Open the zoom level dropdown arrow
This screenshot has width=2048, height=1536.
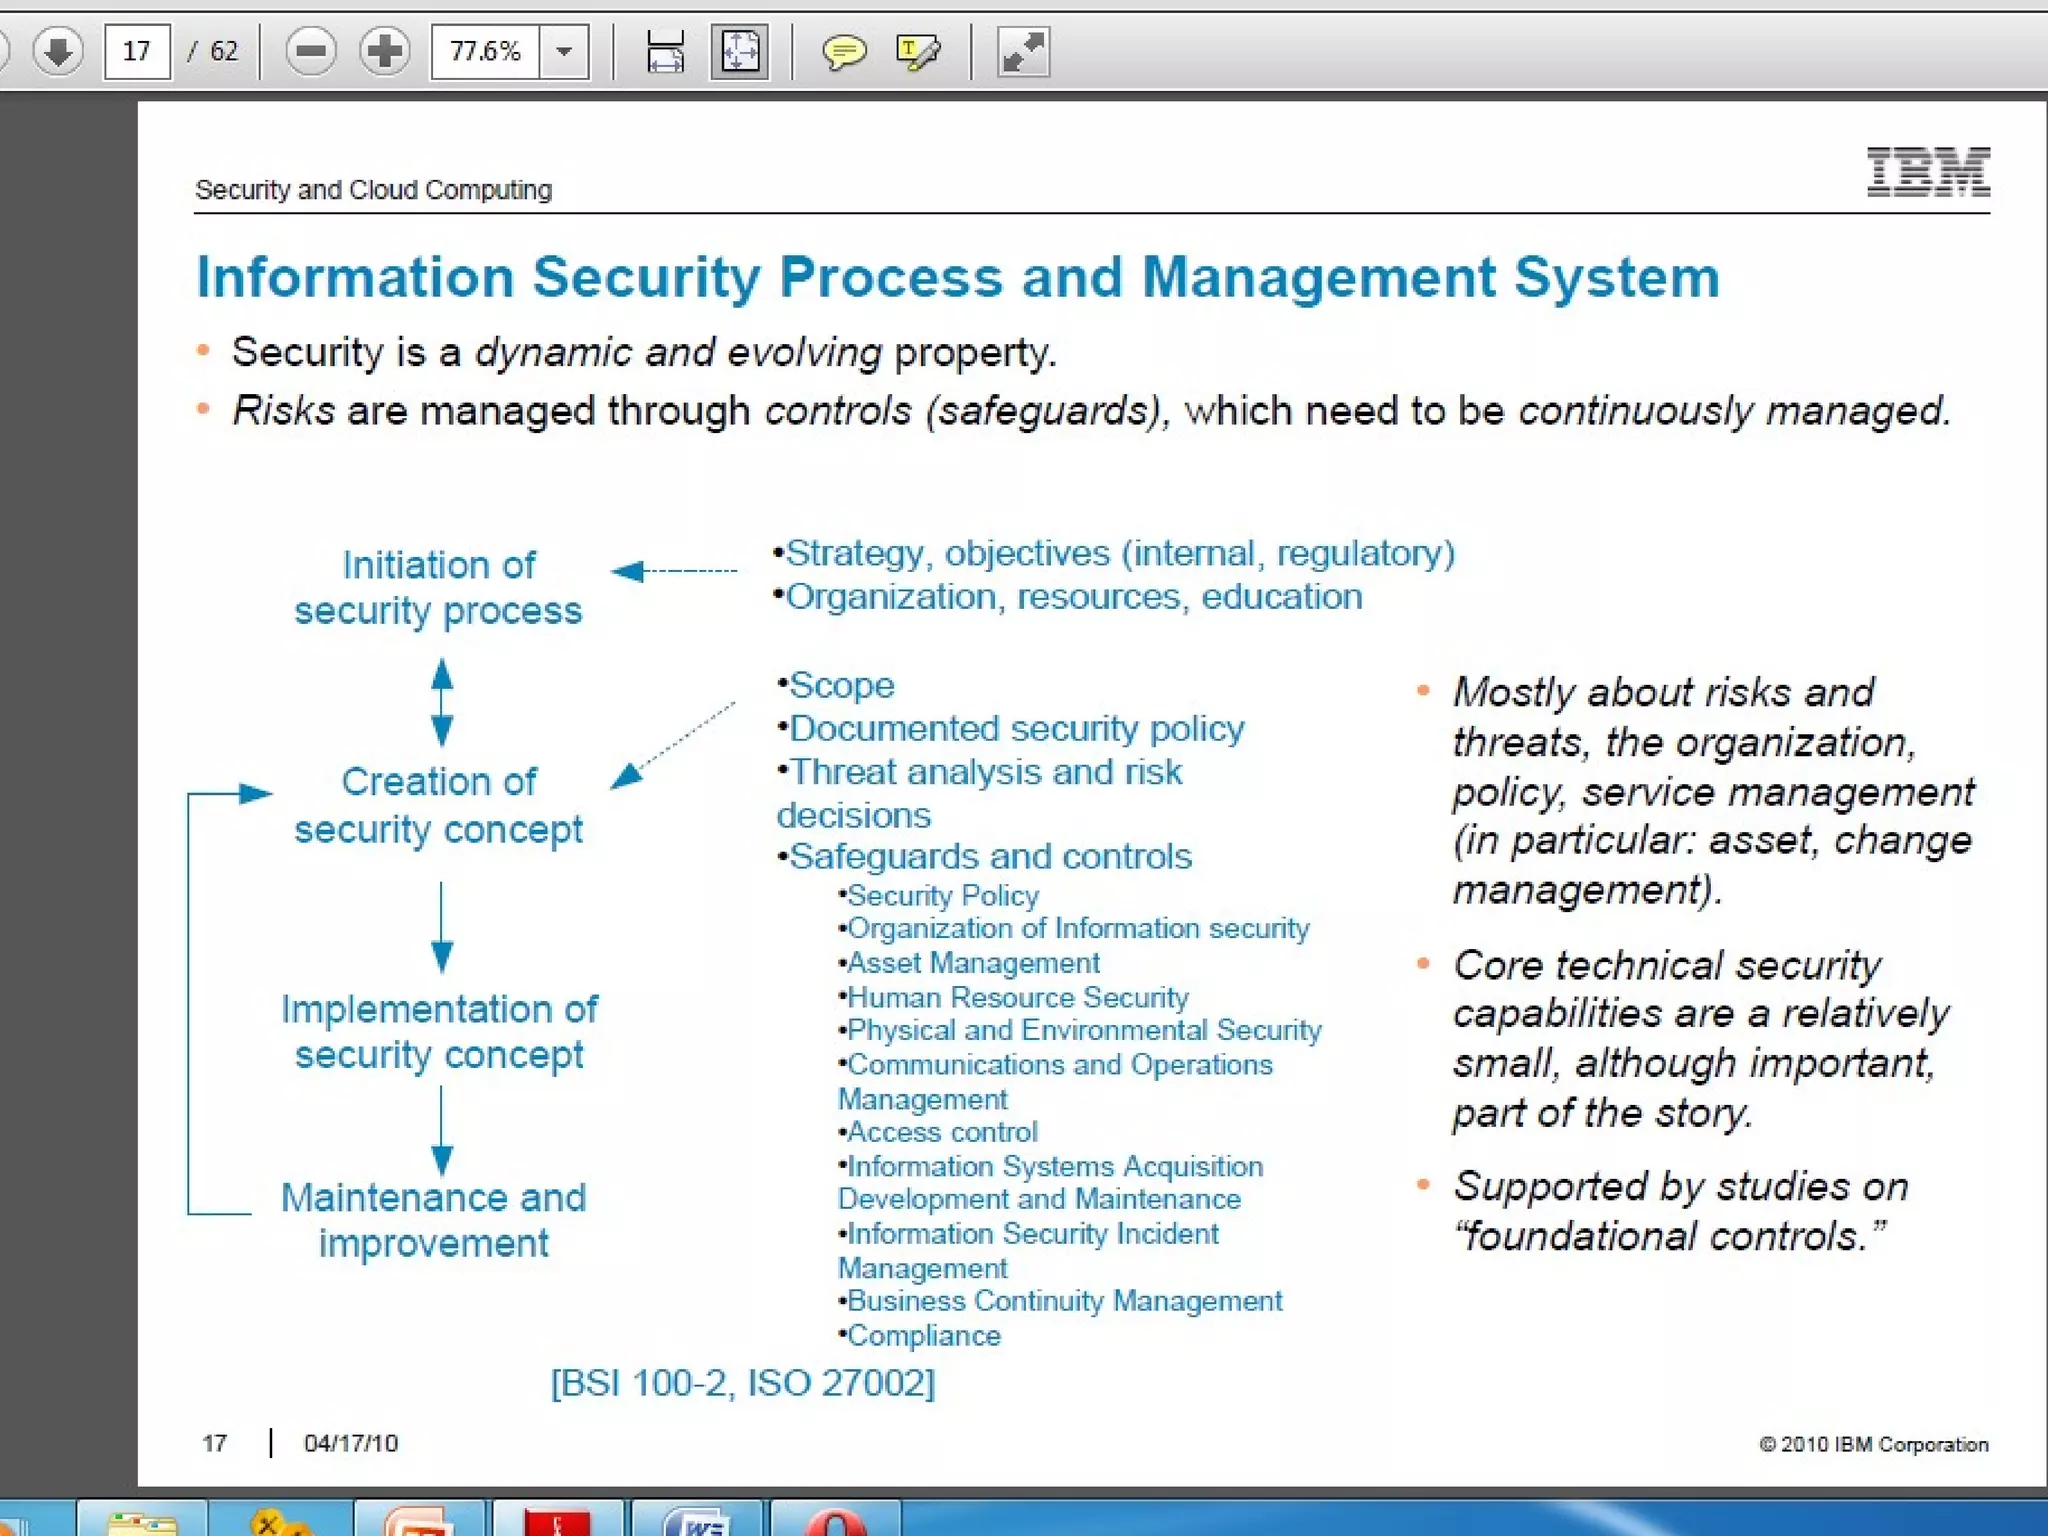565,51
